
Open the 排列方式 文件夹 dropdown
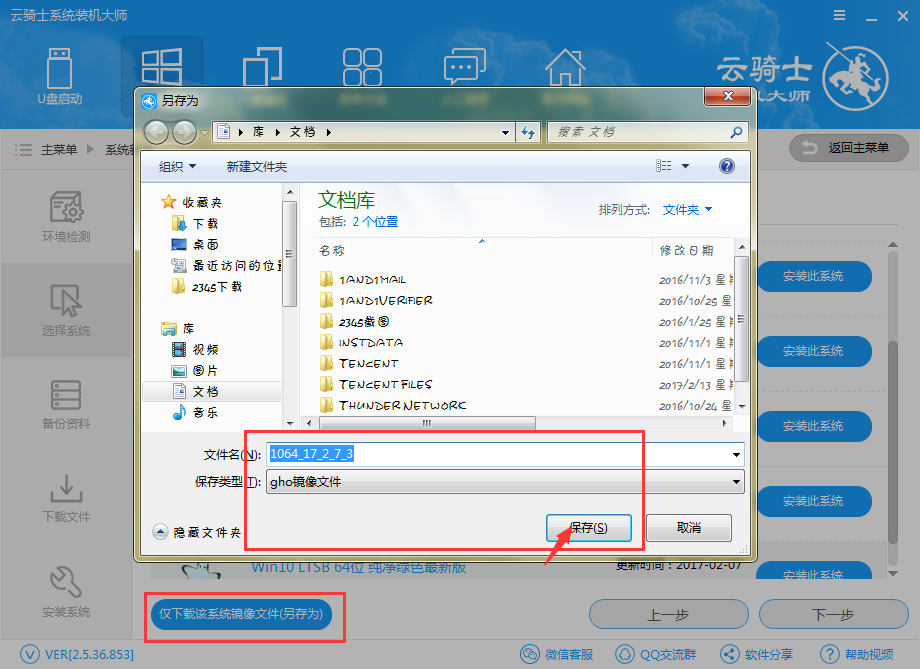tap(687, 210)
